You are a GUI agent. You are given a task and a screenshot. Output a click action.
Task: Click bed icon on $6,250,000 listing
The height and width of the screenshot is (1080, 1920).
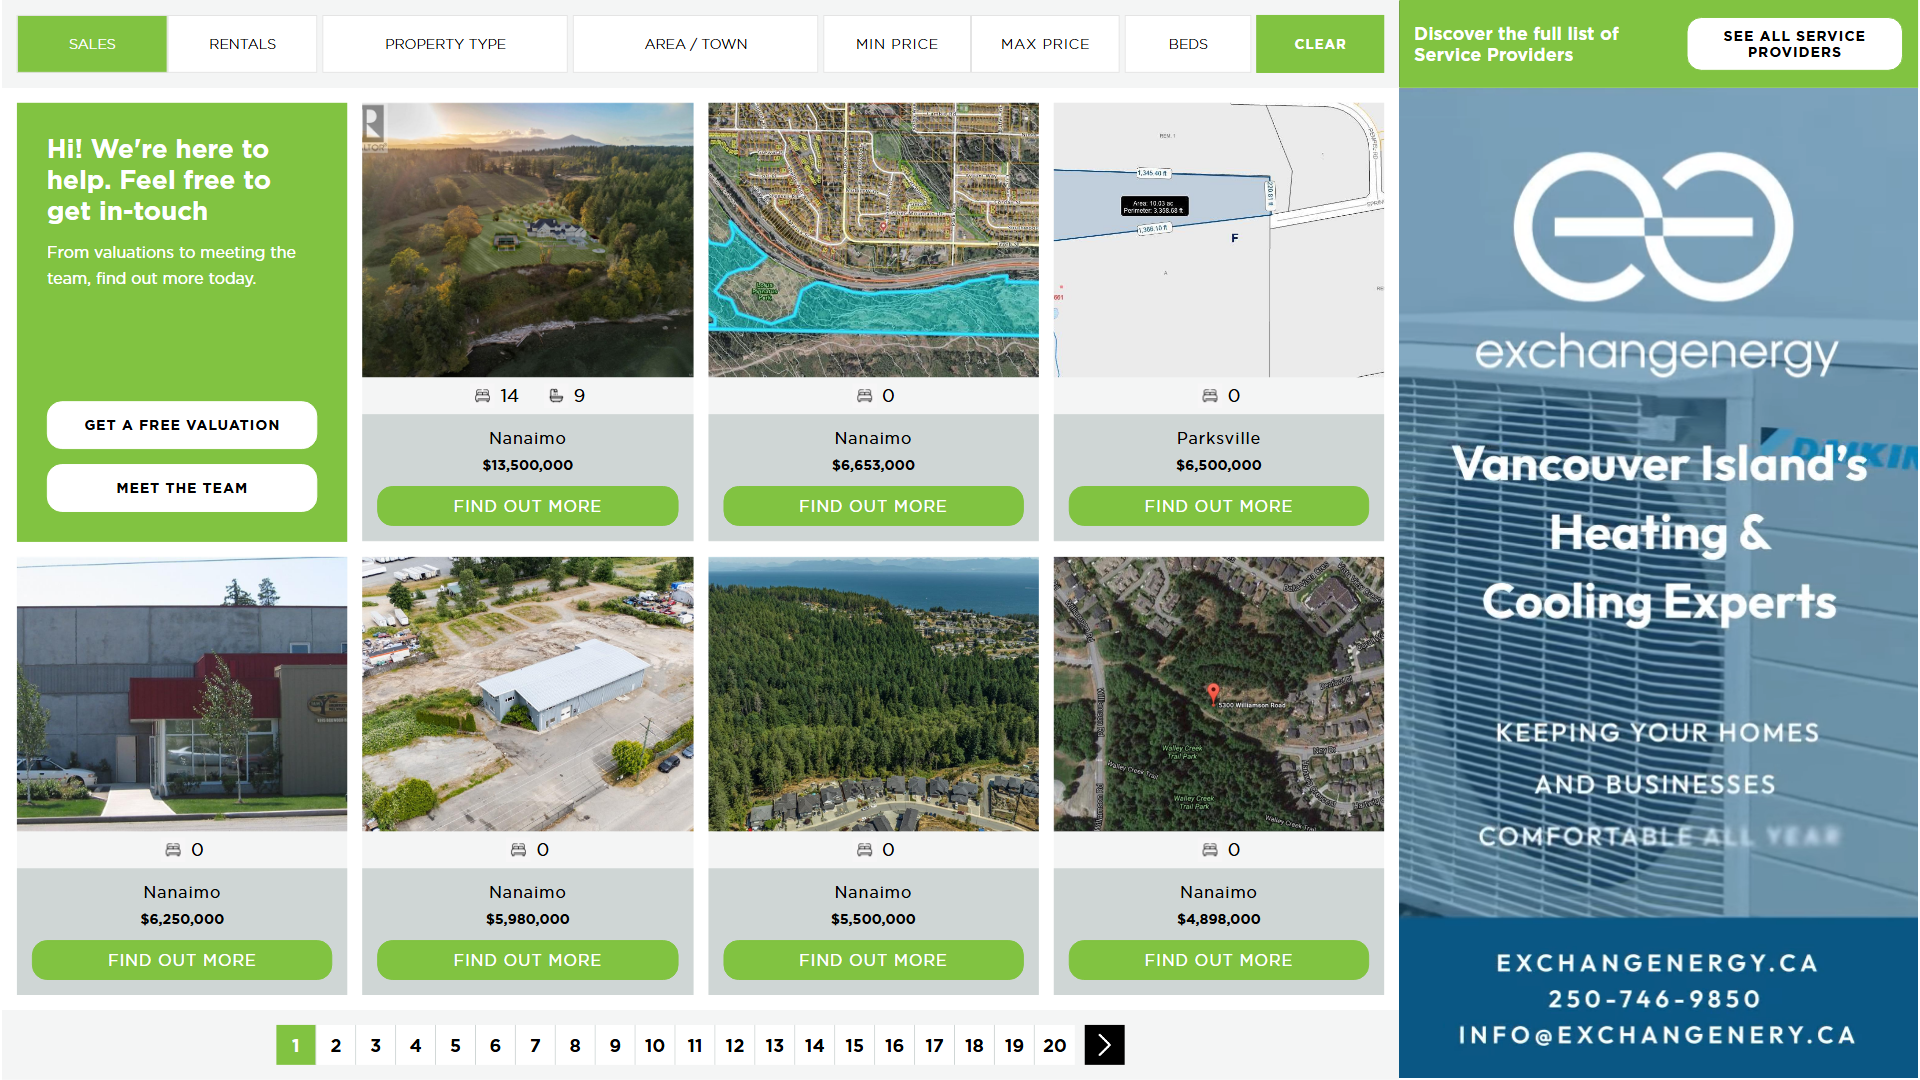coord(173,850)
